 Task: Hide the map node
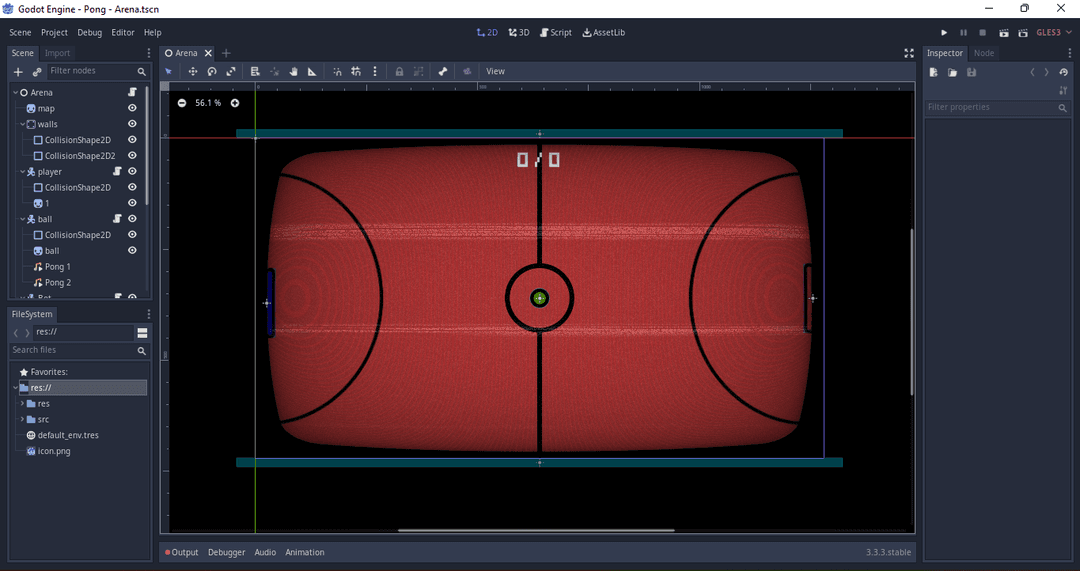click(132, 108)
